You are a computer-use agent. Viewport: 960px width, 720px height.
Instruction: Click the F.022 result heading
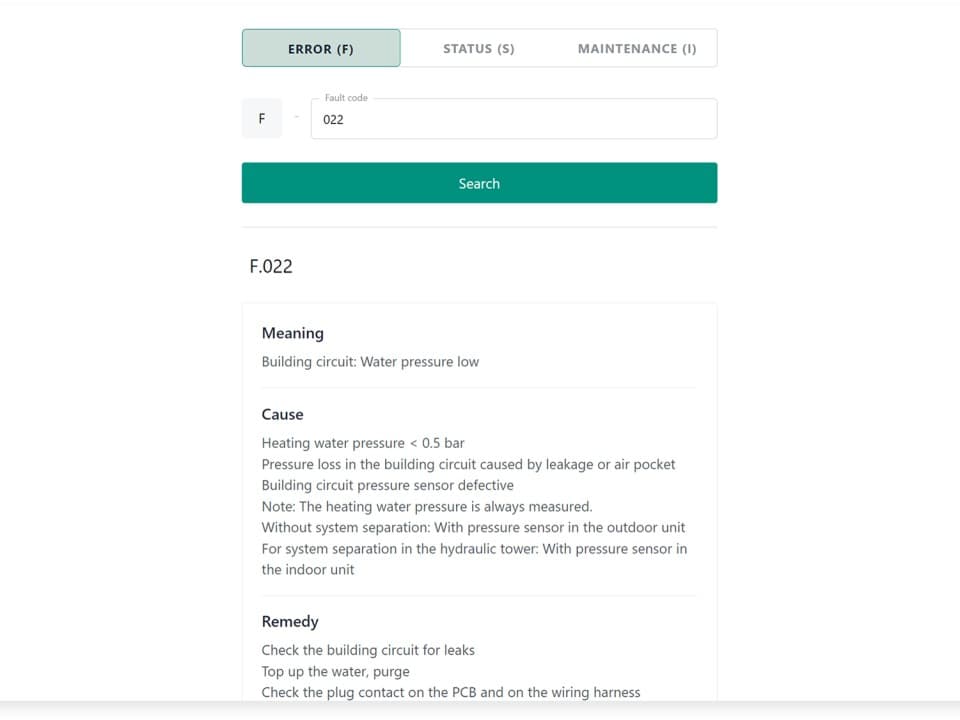pyautogui.click(x=271, y=266)
